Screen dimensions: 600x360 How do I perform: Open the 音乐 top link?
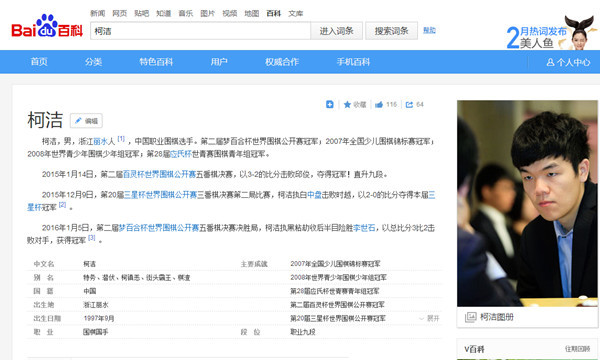click(x=186, y=13)
